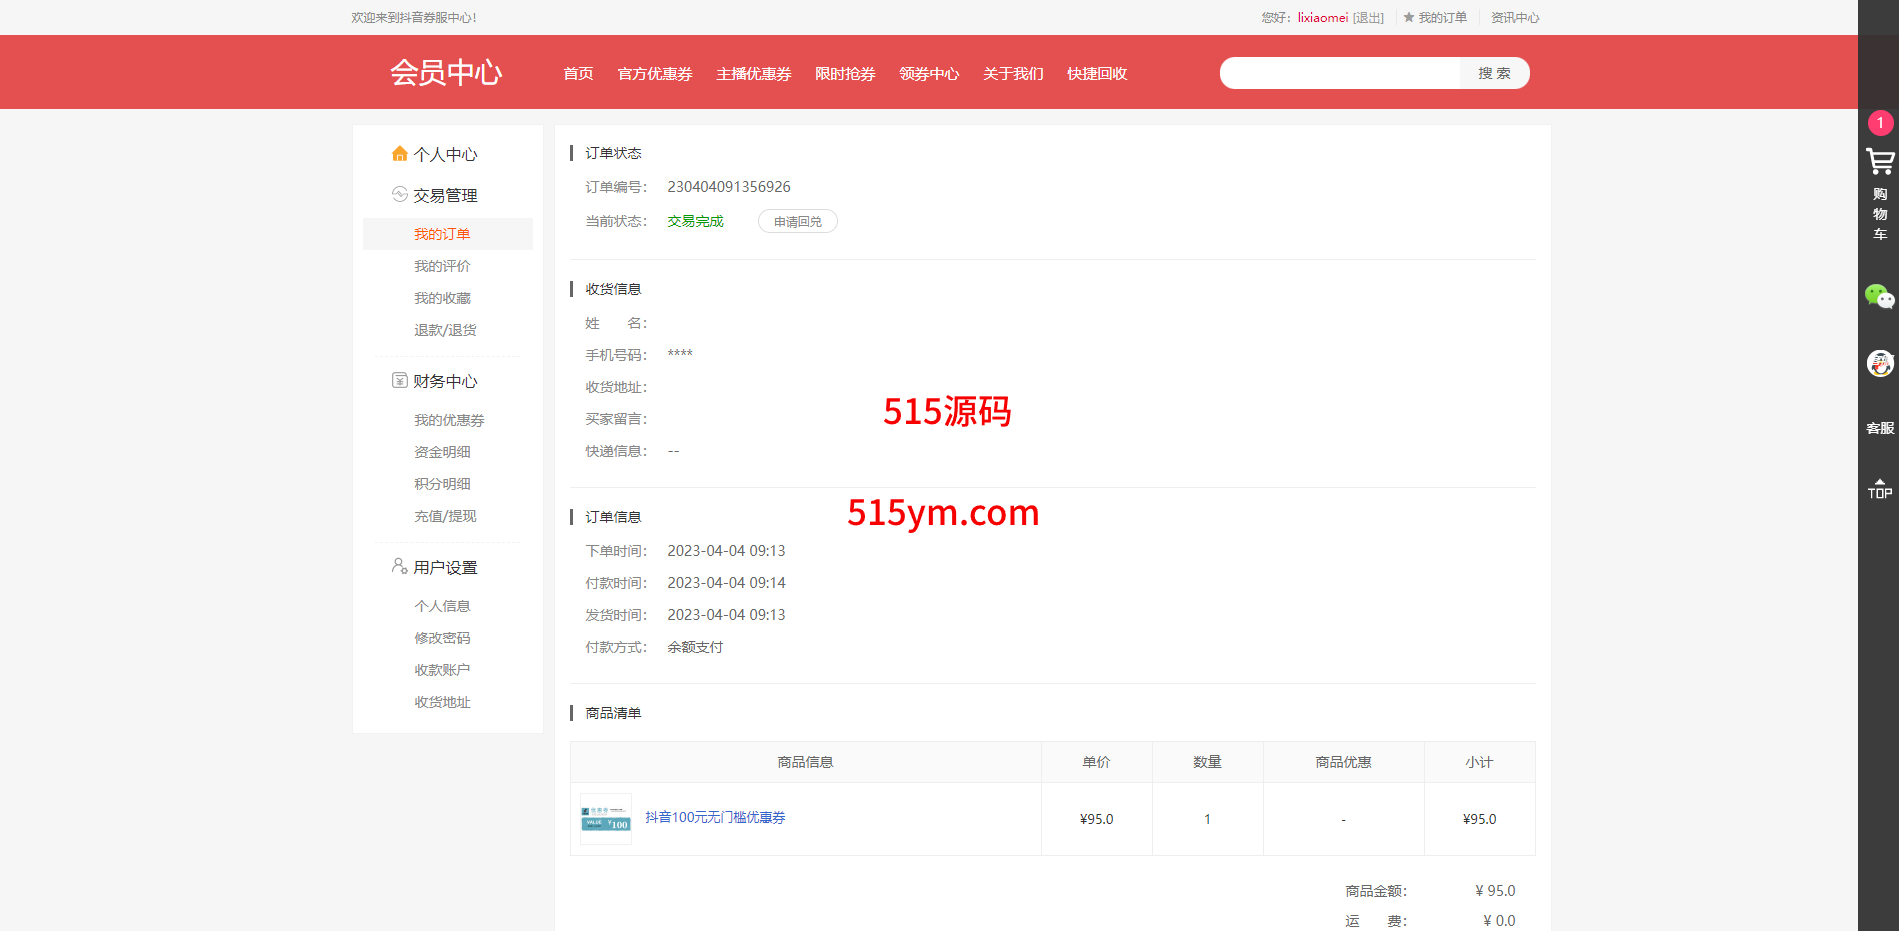1899x931 pixels.
Task: Click the home icon beside 个人中心
Action: 400,154
